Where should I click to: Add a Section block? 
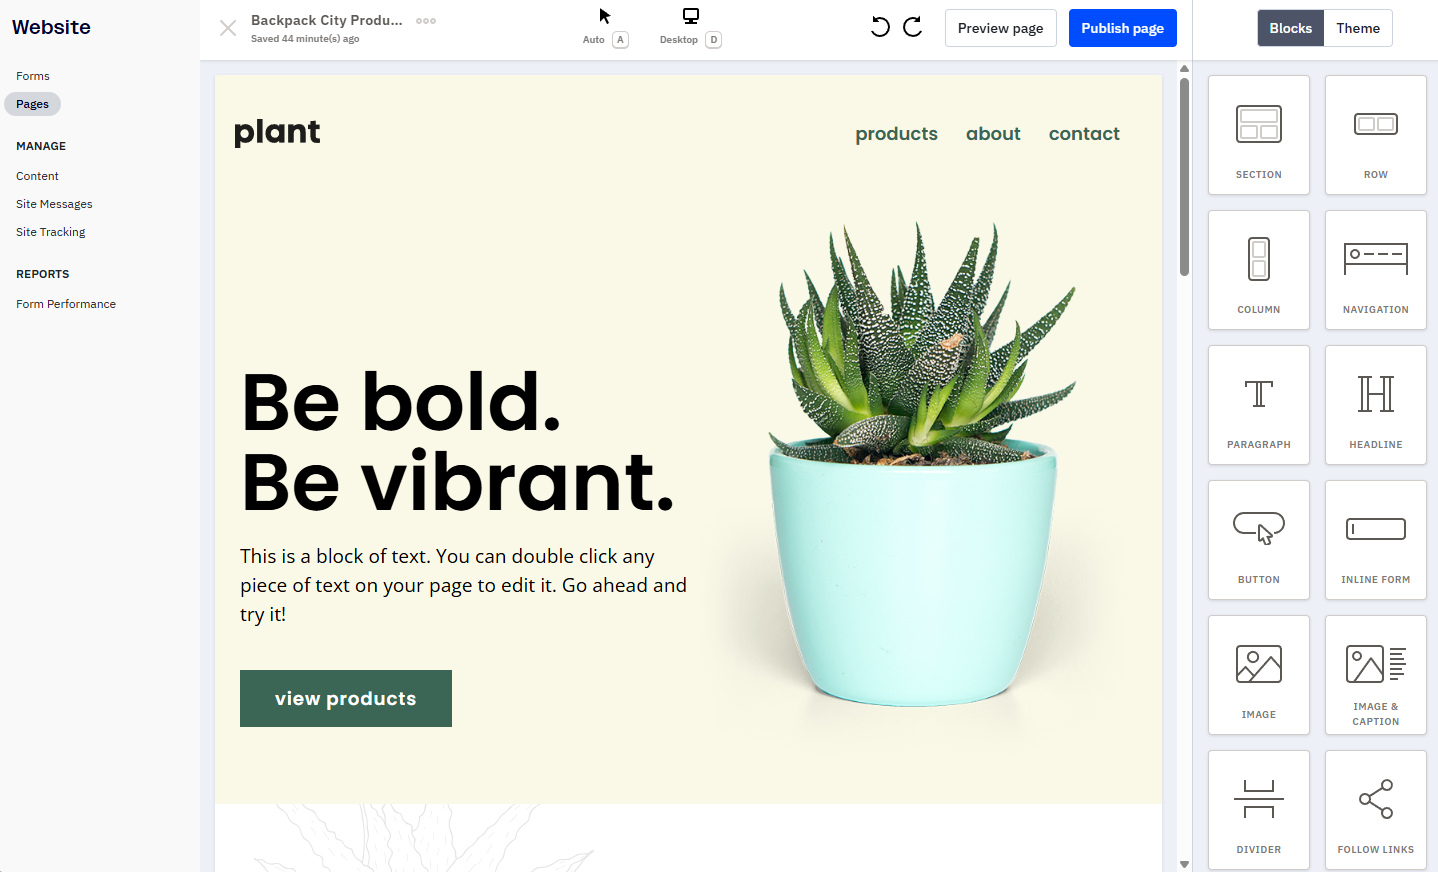(x=1258, y=135)
